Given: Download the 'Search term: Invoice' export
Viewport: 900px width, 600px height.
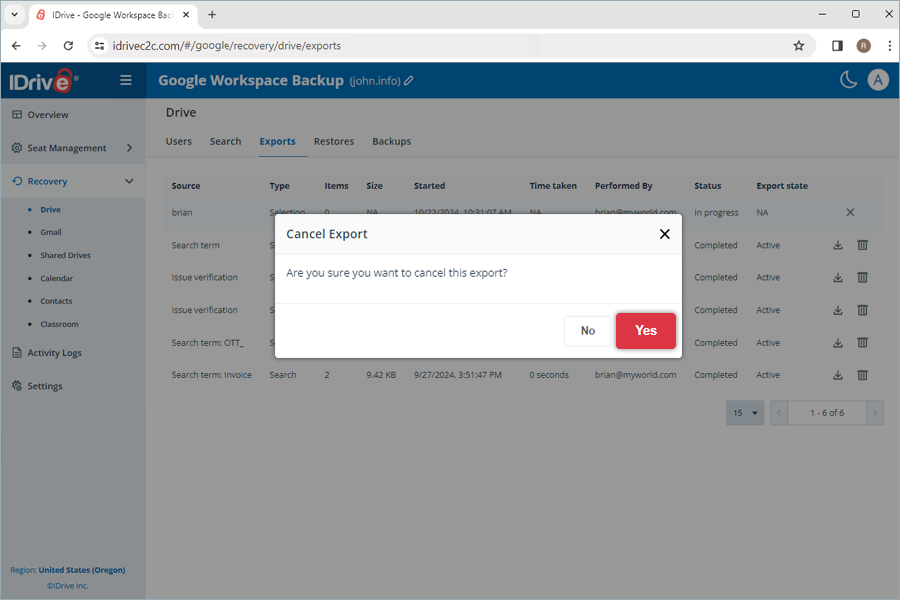Looking at the screenshot, I should tap(838, 375).
